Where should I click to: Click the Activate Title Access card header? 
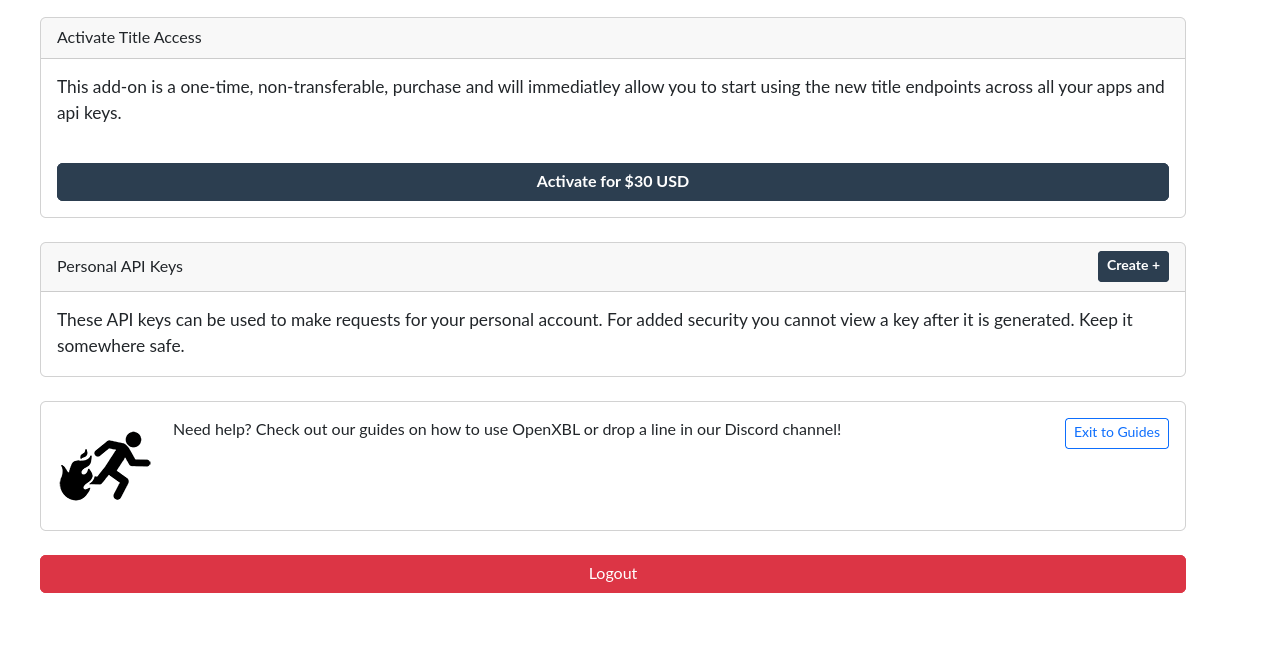(x=129, y=38)
